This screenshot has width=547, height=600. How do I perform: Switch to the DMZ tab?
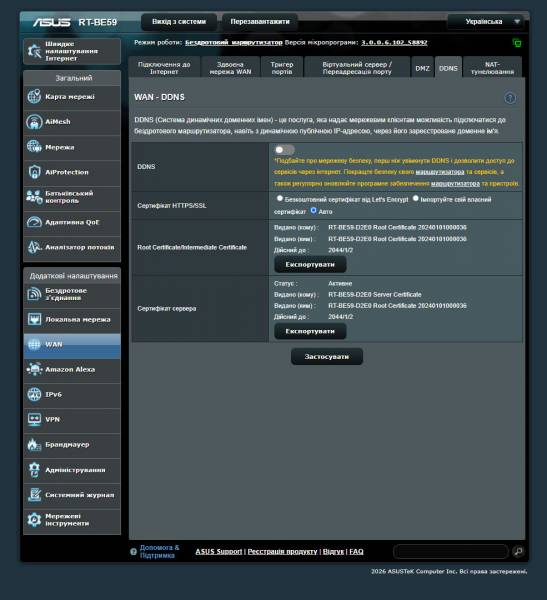[423, 68]
